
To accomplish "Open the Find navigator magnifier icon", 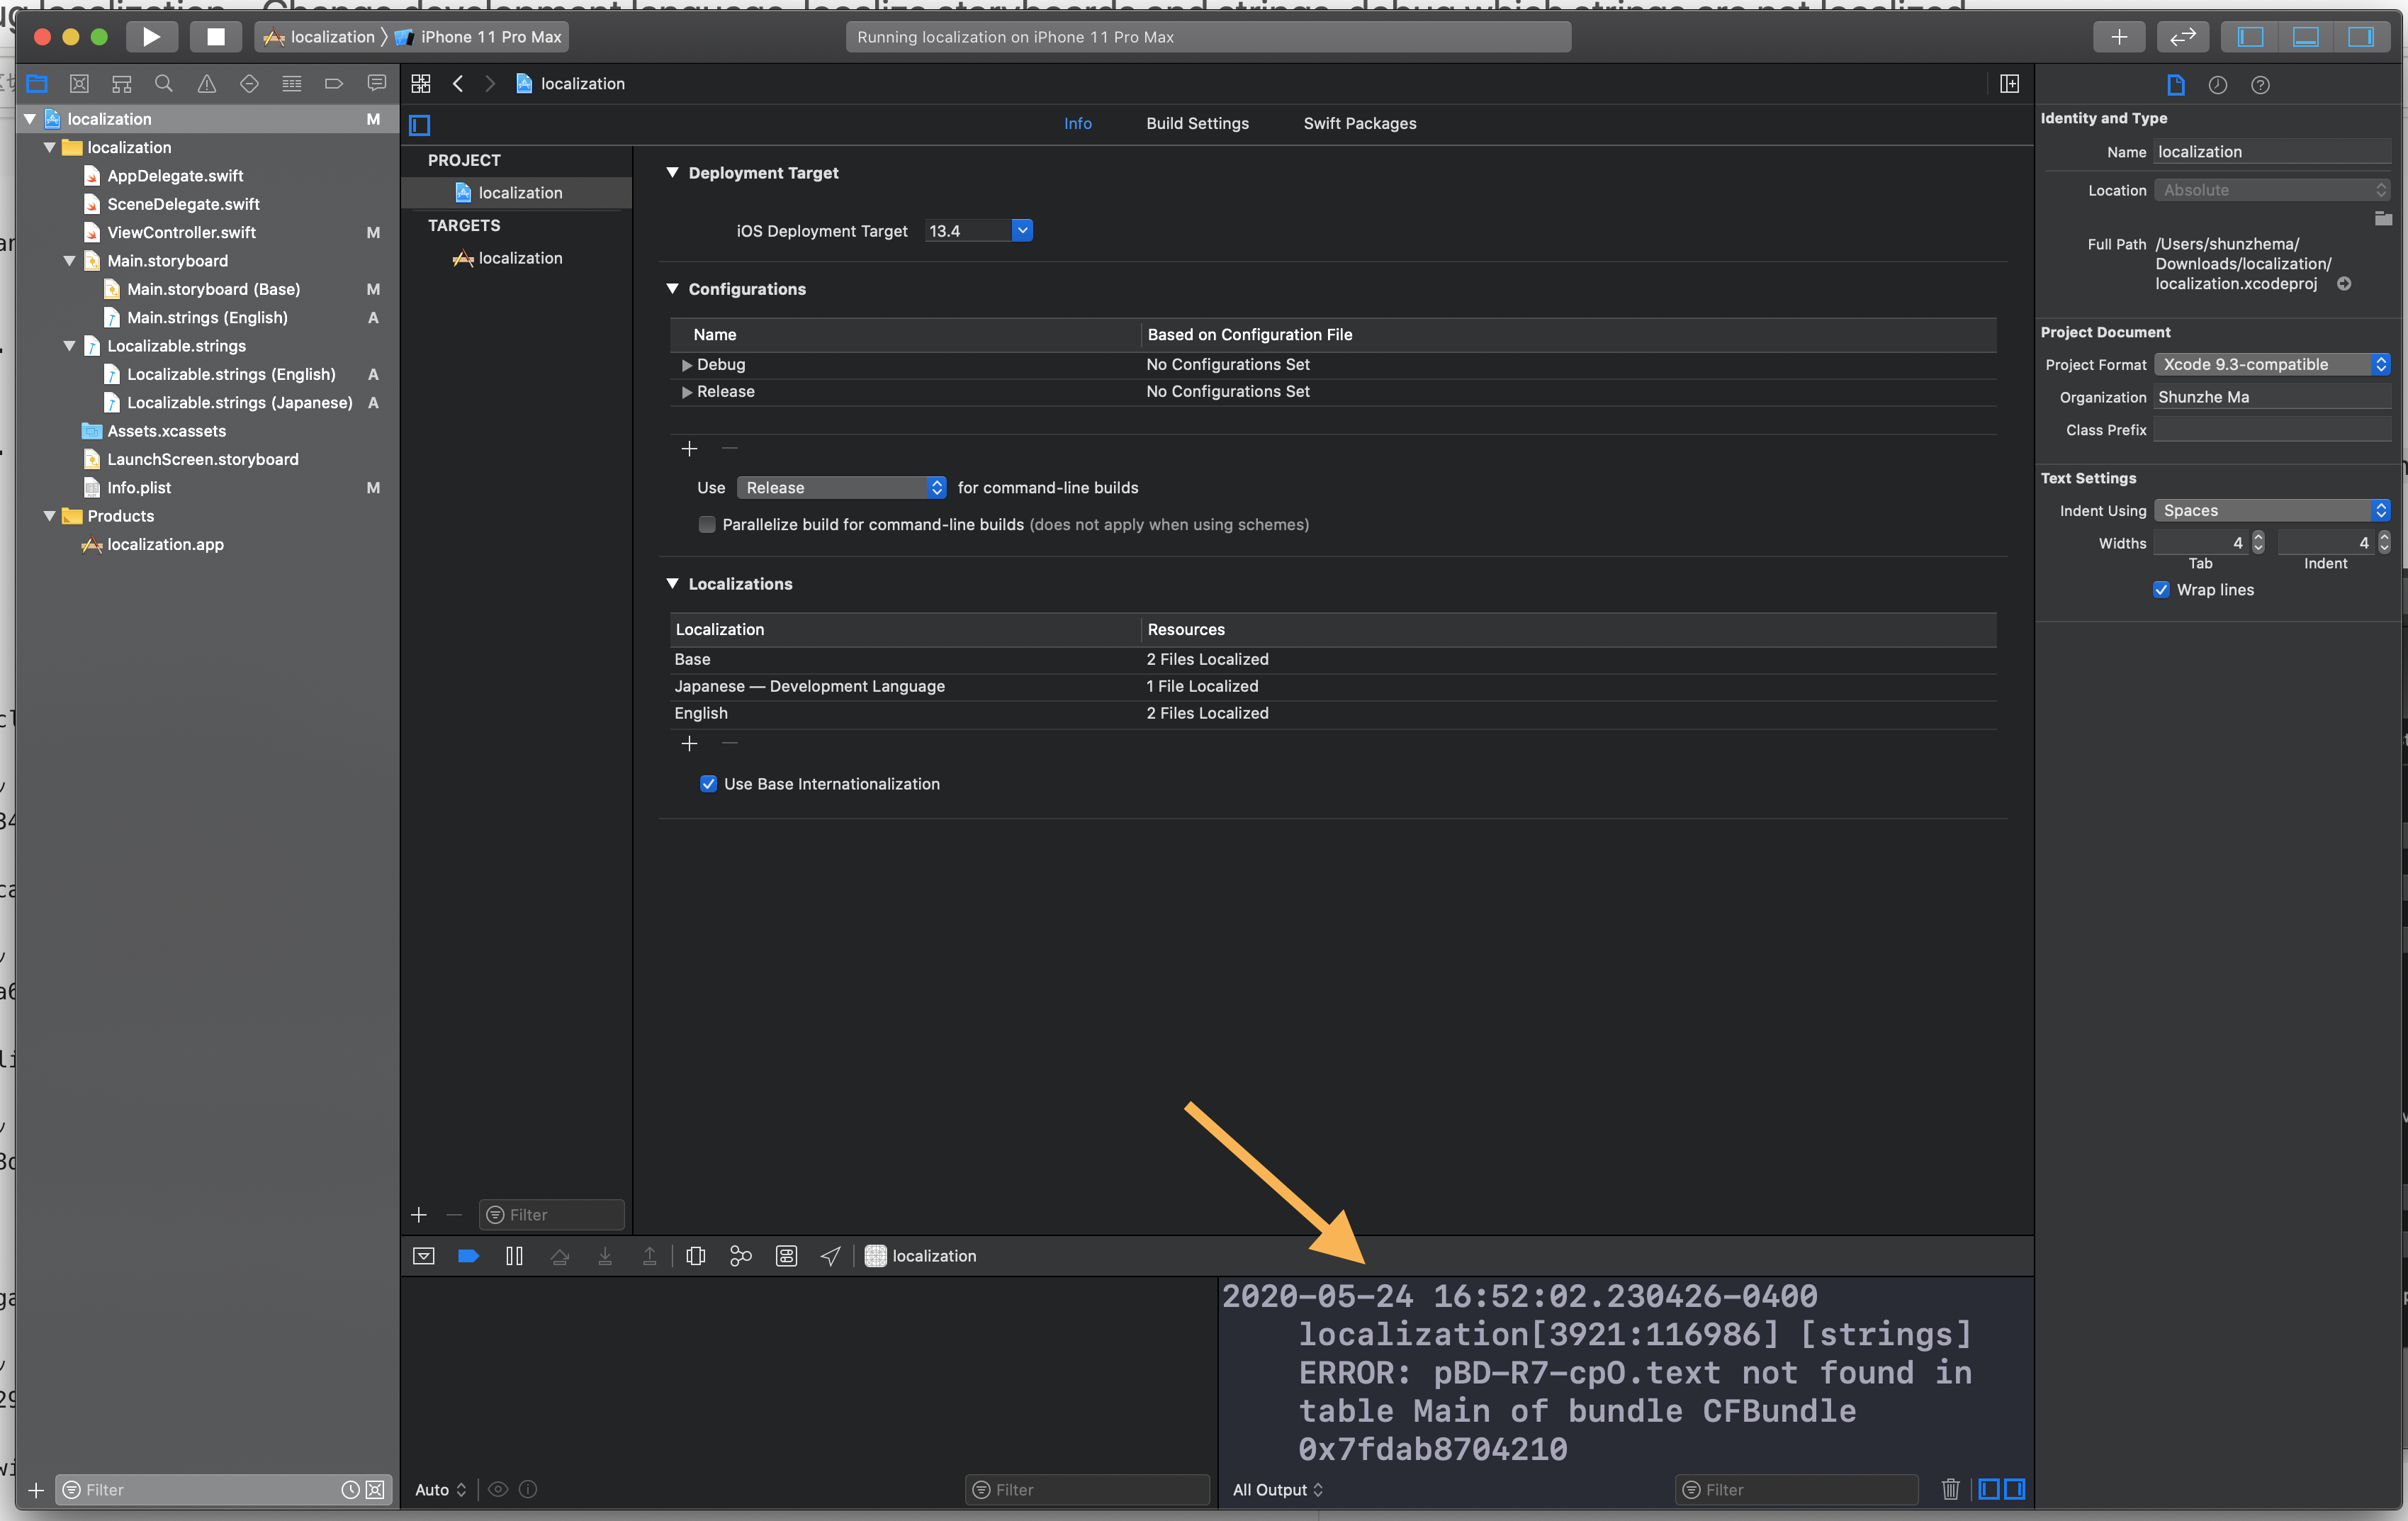I will click(x=164, y=84).
